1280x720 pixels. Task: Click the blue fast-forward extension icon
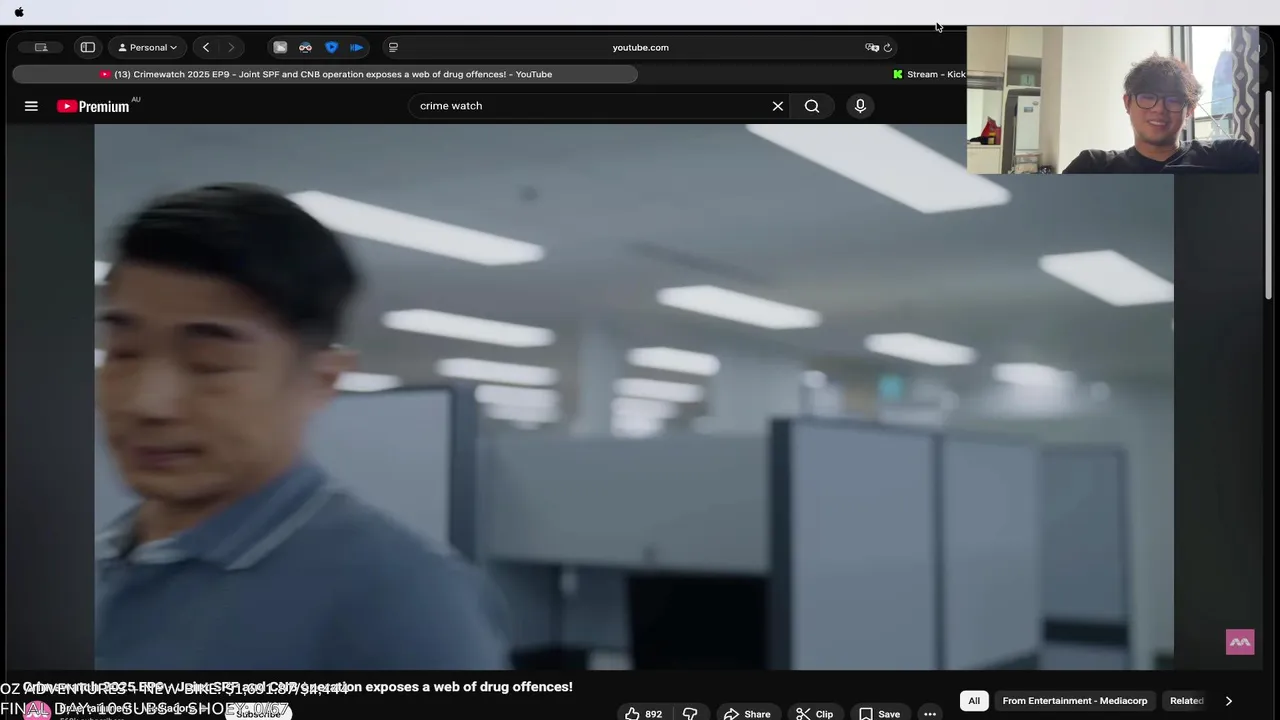point(357,47)
